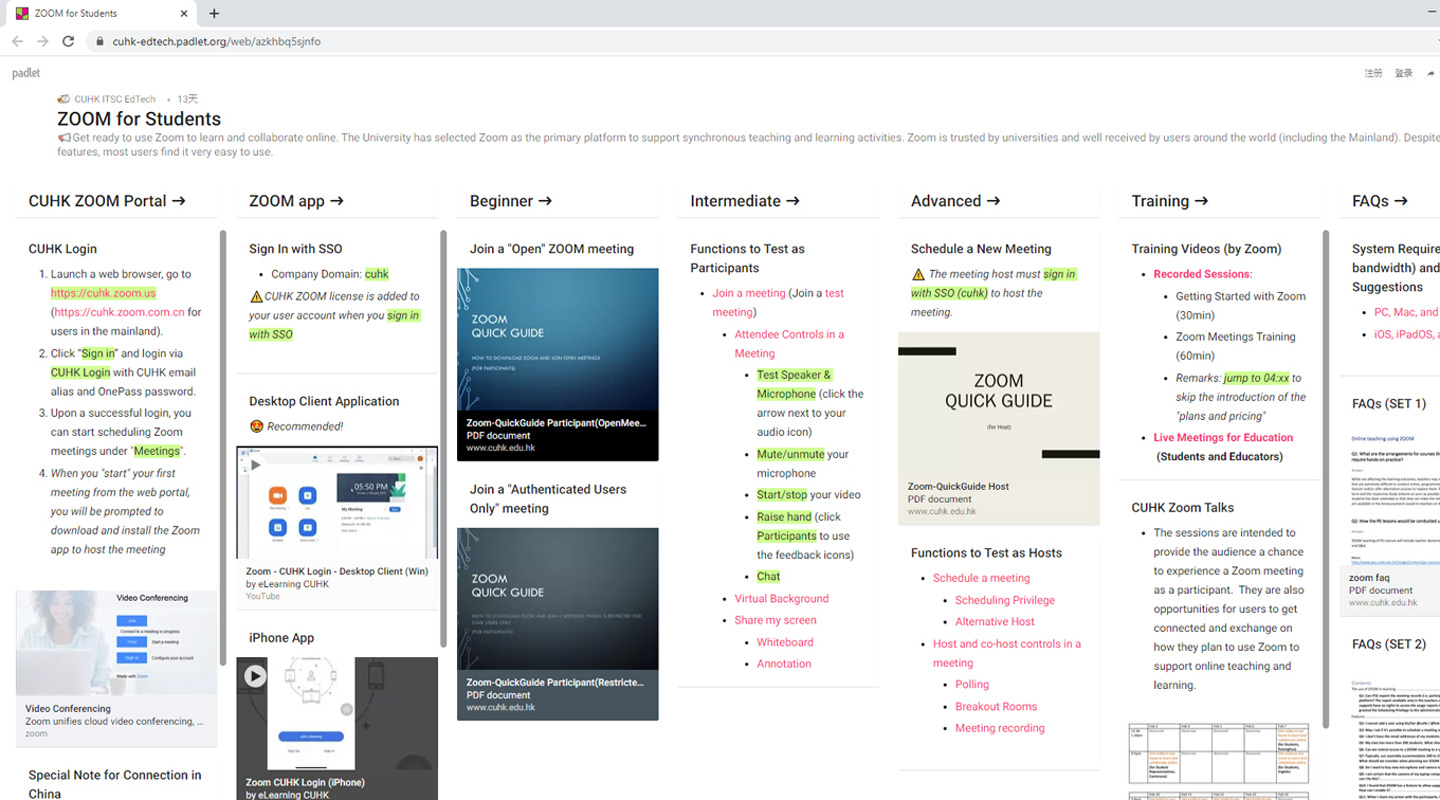Click CUHK ZOOM Portal column header
Viewport: 1440px width, 800px height.
click(x=107, y=201)
